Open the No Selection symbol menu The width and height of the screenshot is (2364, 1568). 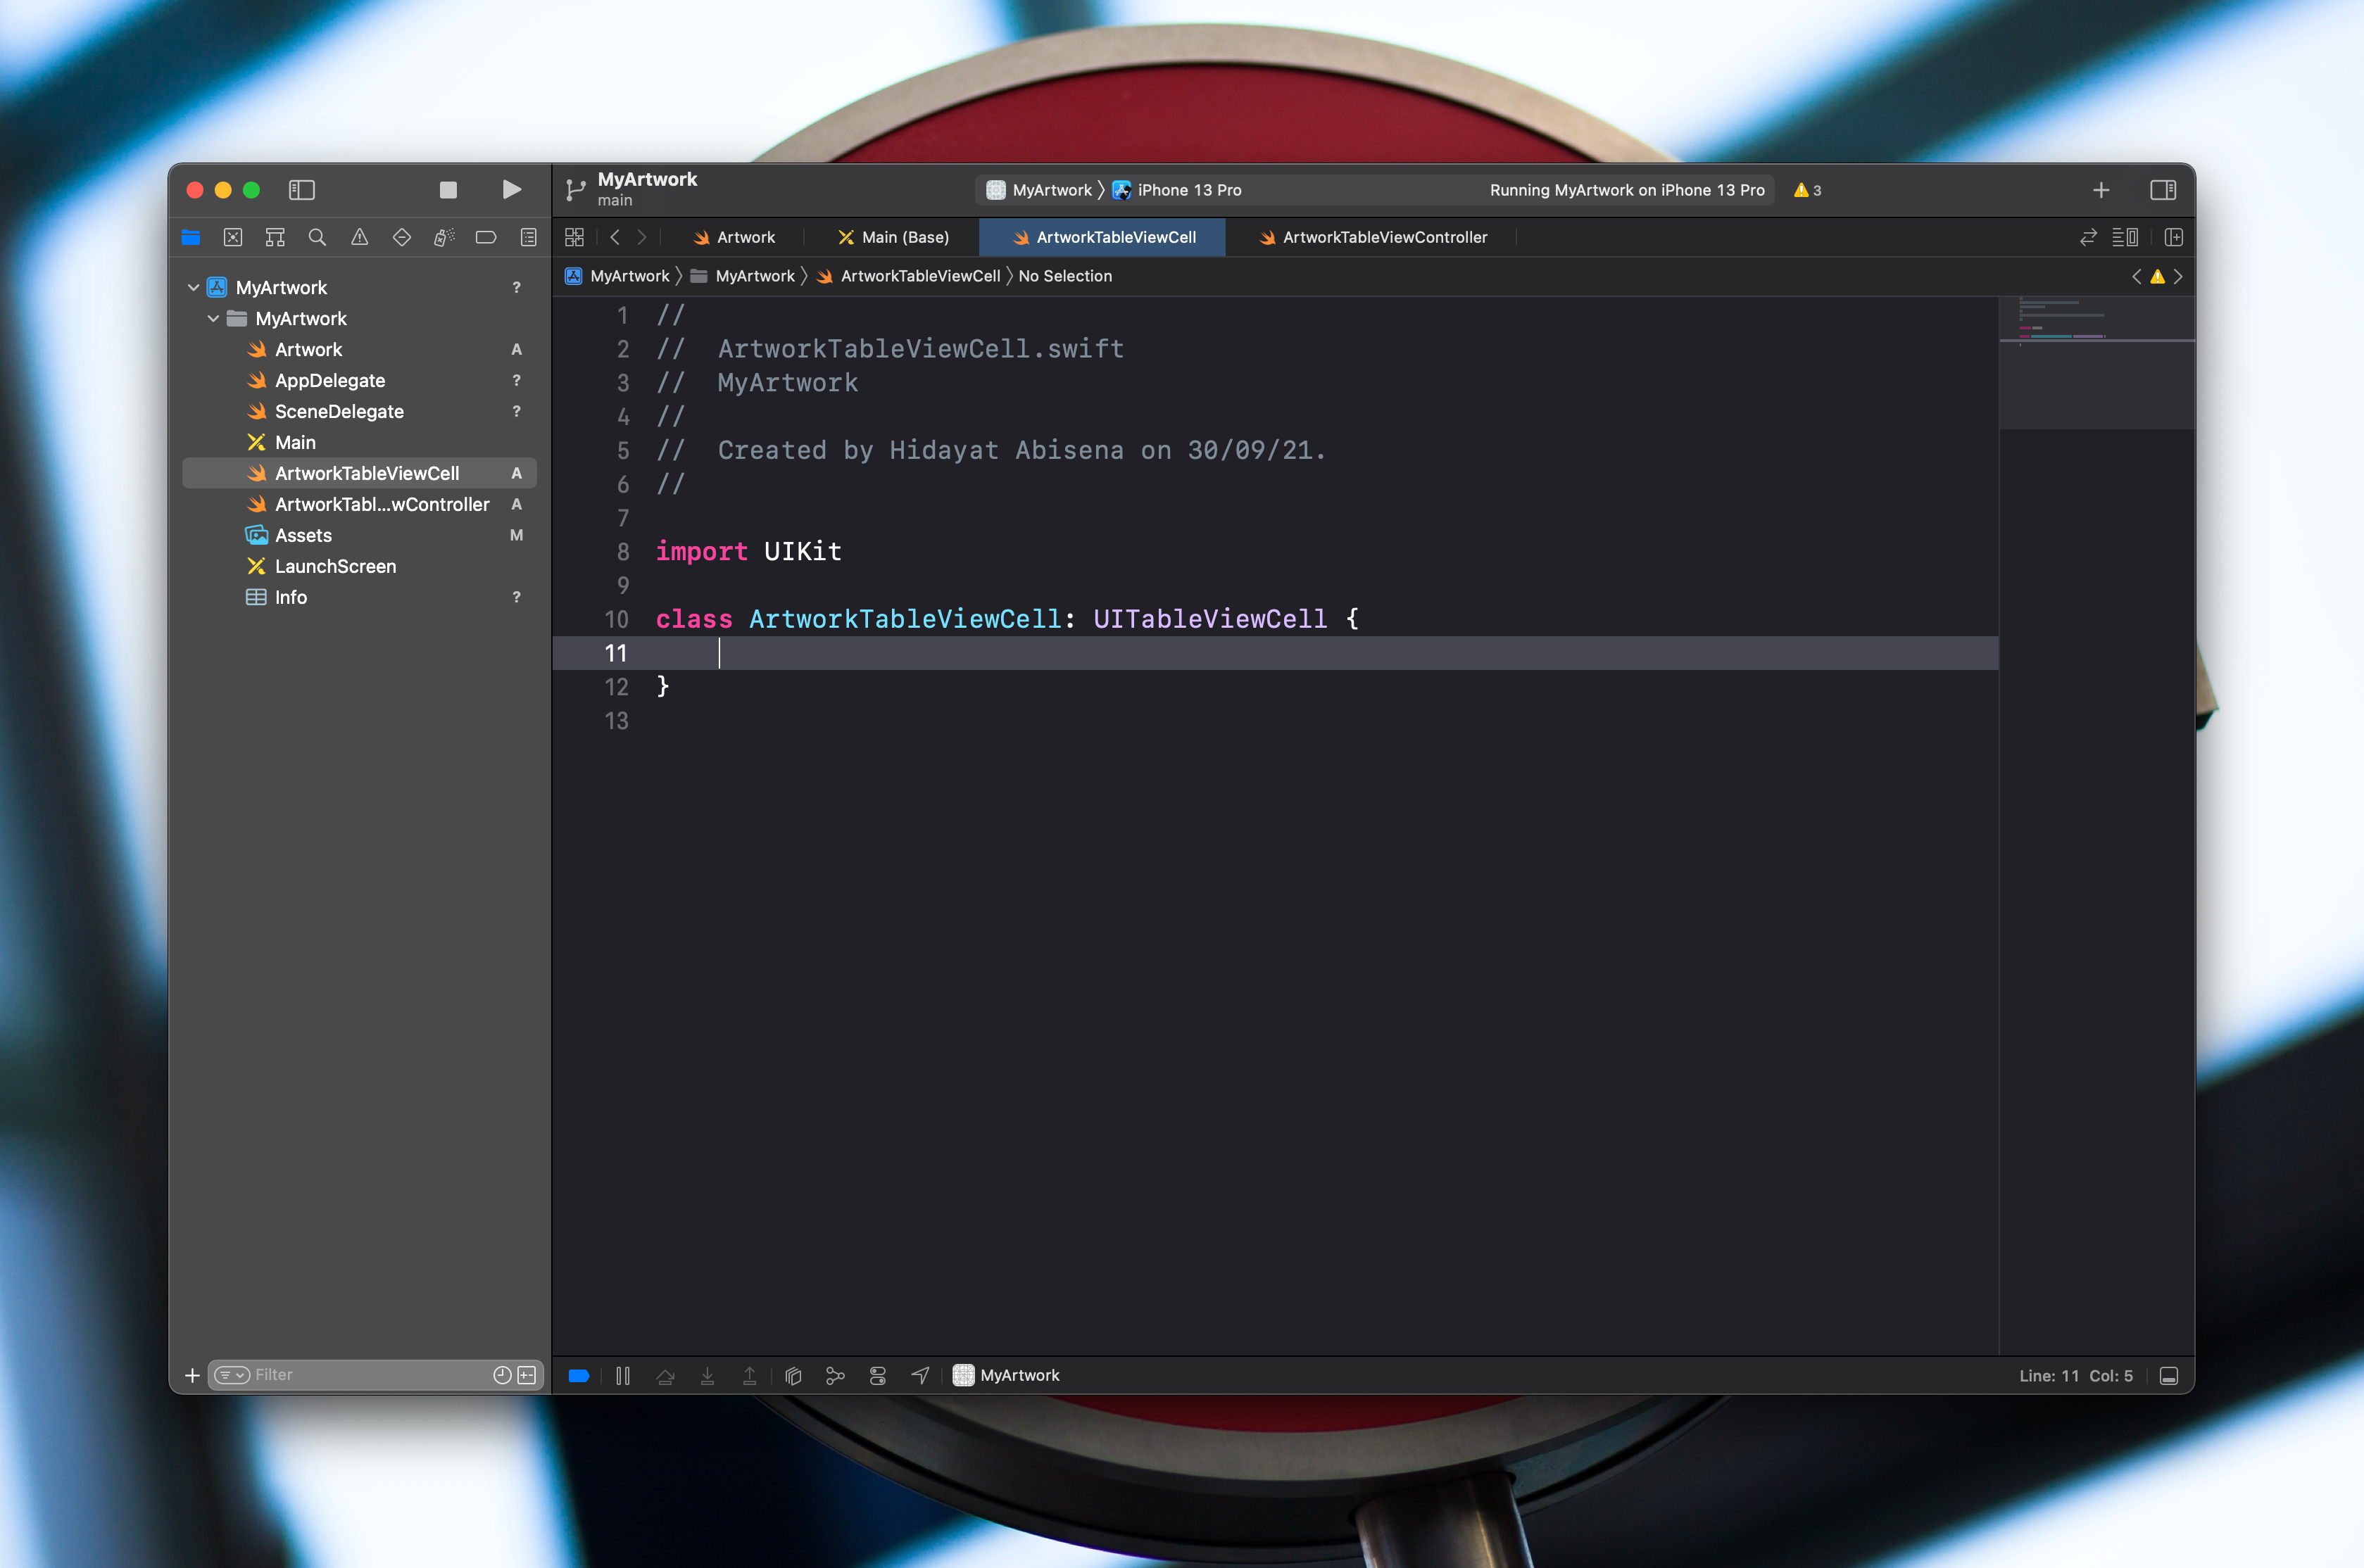[x=1065, y=276]
